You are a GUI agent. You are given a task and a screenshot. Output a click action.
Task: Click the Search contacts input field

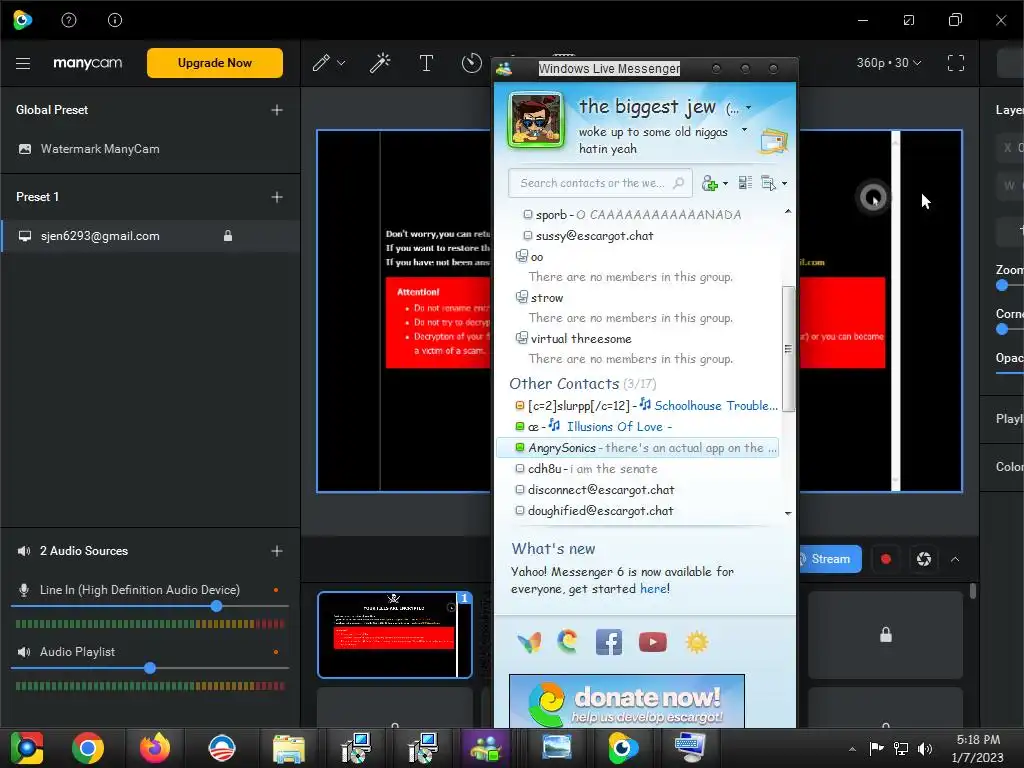coord(600,184)
